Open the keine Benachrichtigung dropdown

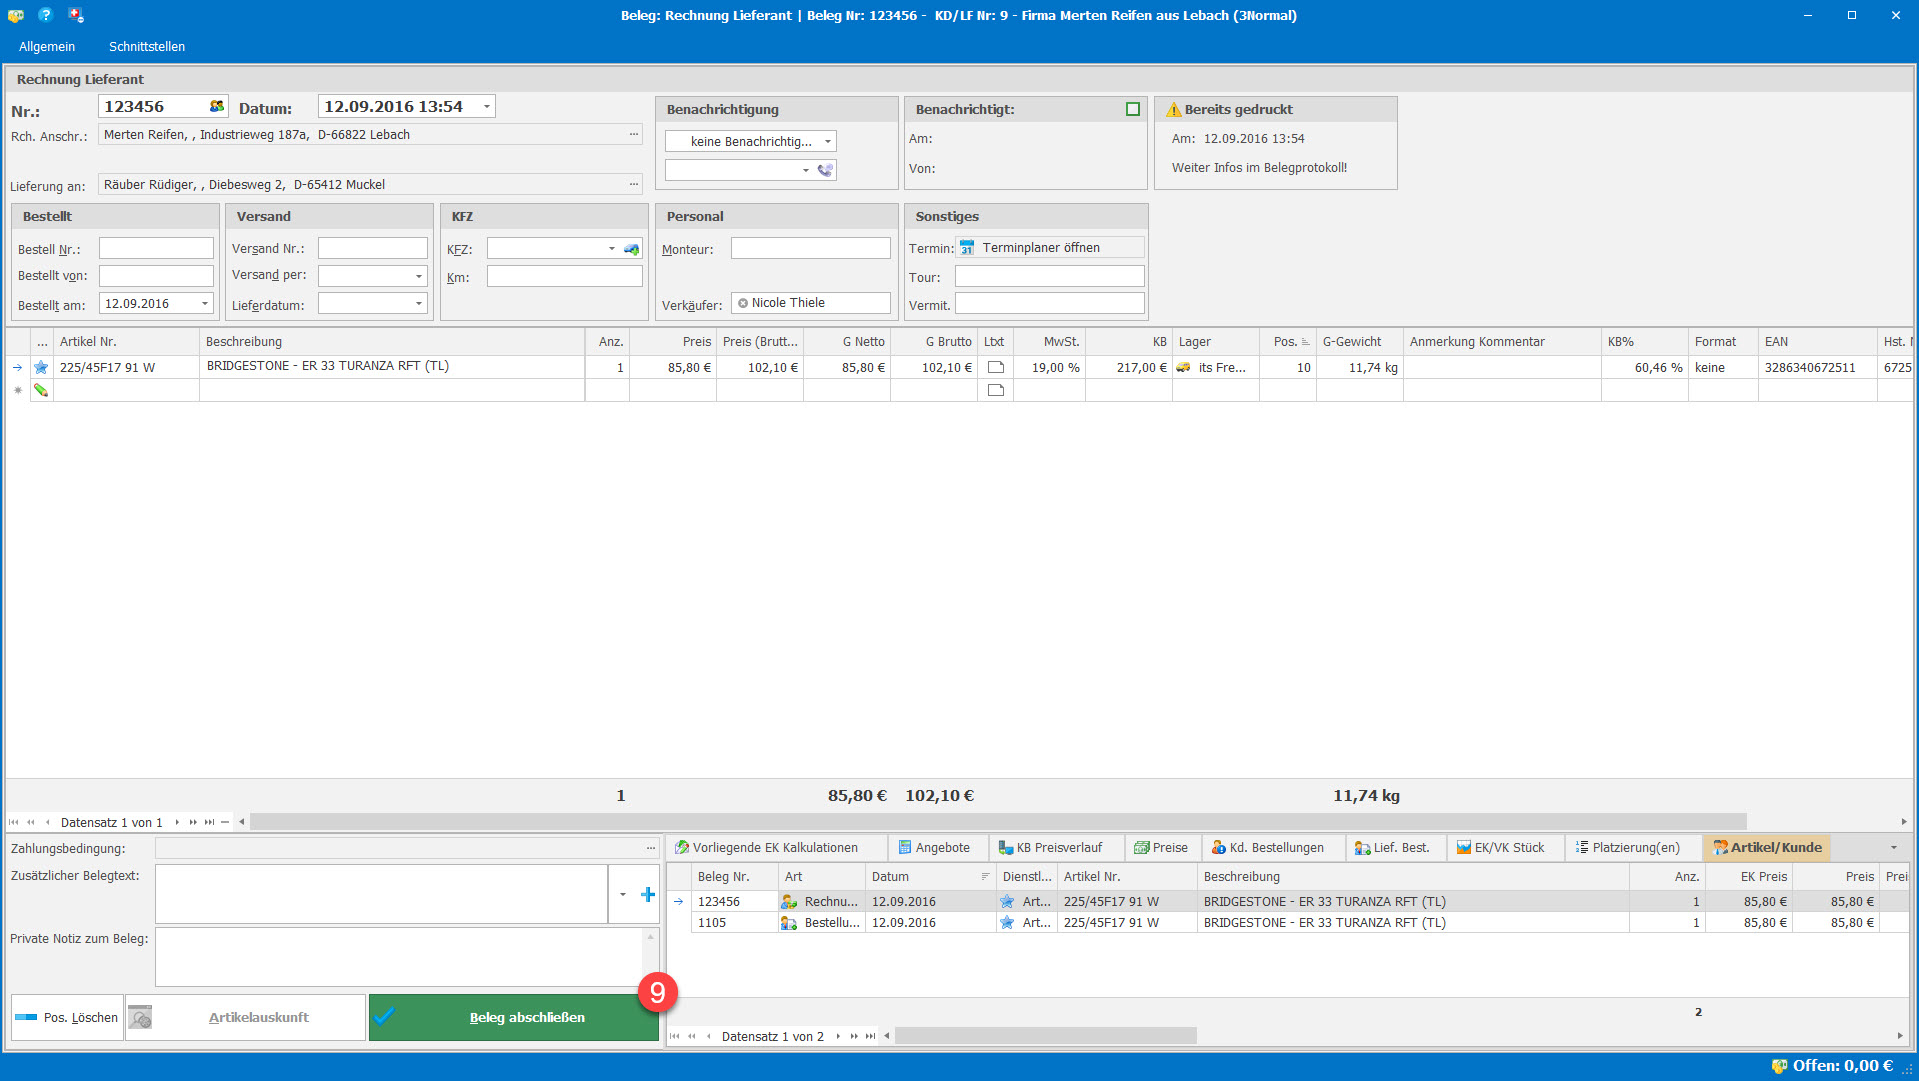pos(828,142)
